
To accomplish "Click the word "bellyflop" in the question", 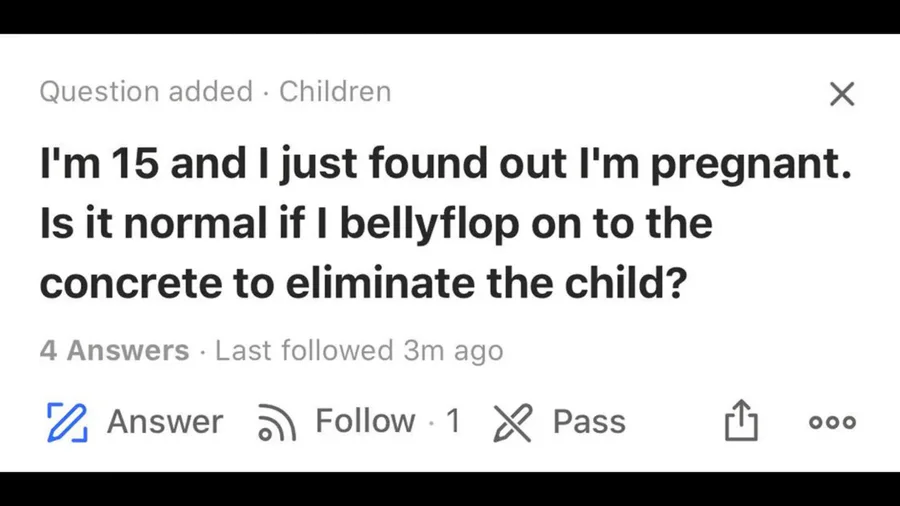I will [427, 223].
